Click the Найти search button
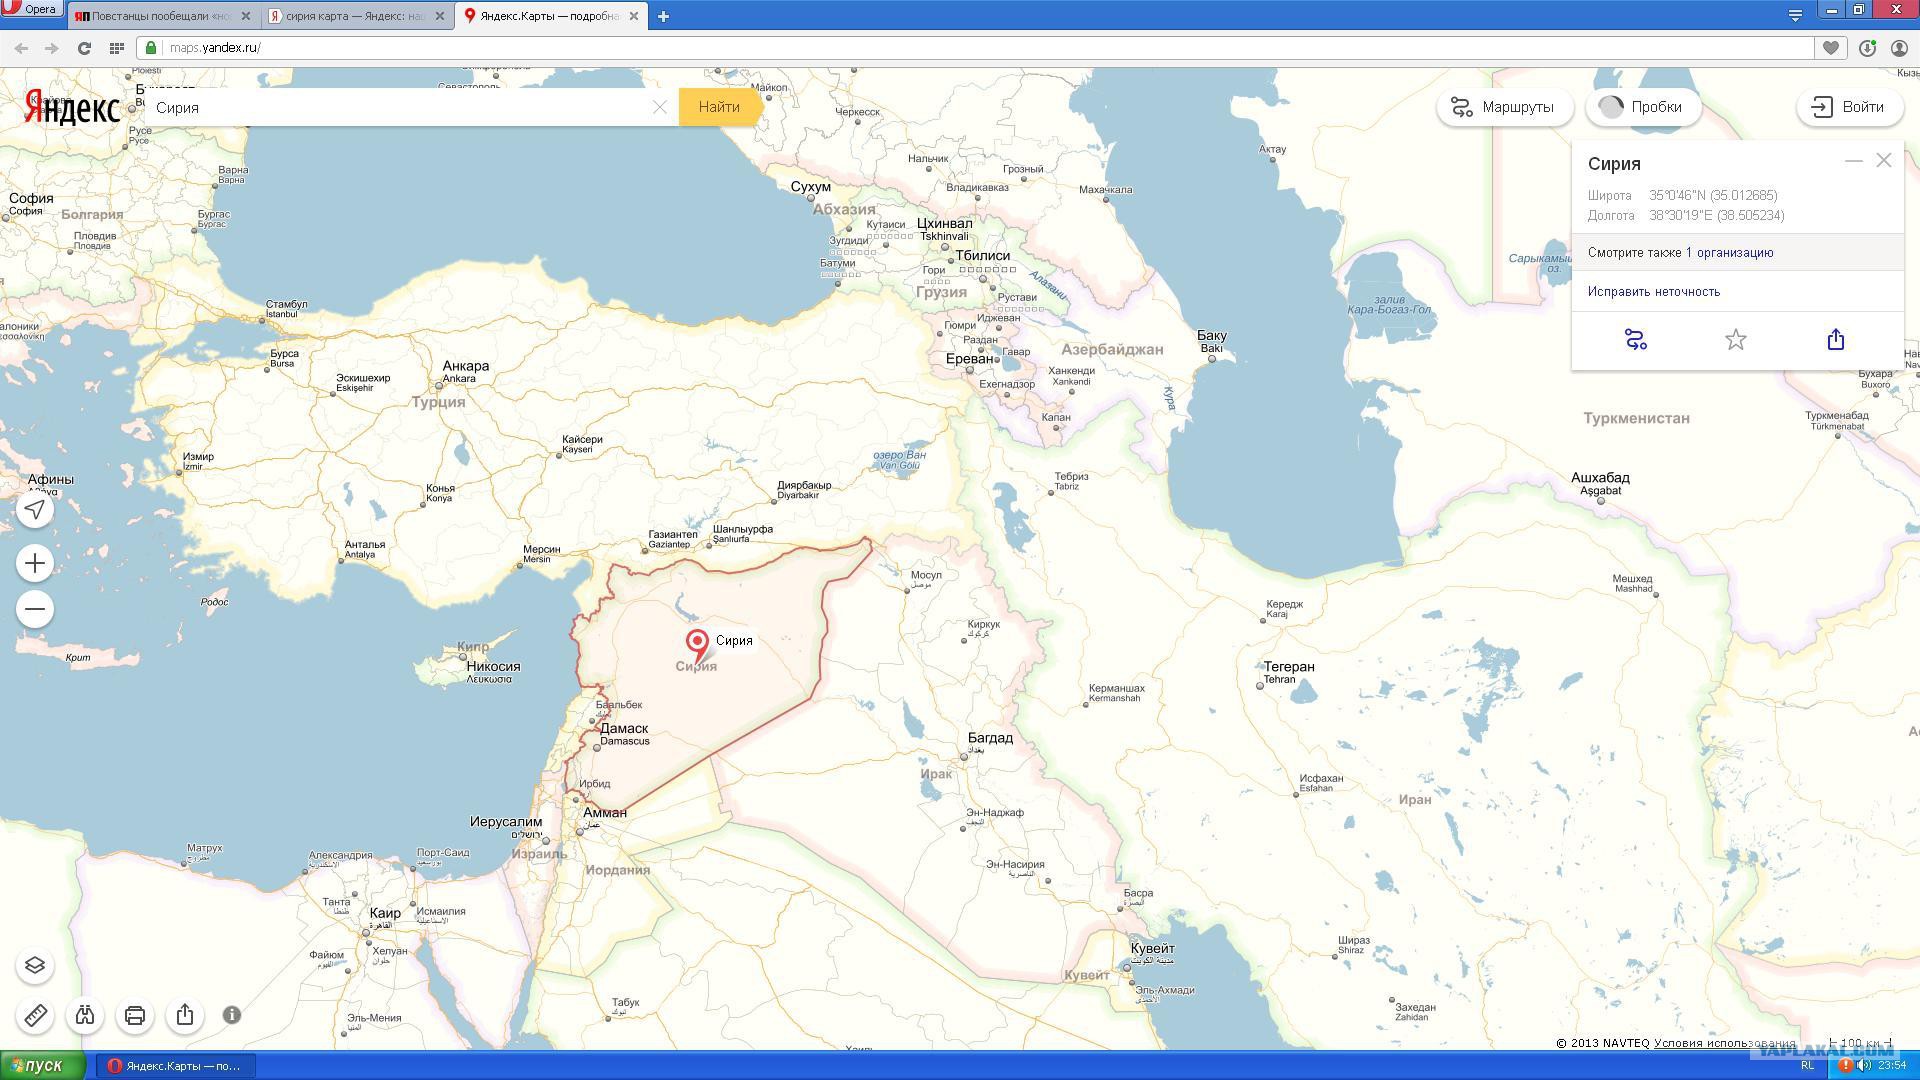Screen dimensions: 1920x1080 coord(719,107)
